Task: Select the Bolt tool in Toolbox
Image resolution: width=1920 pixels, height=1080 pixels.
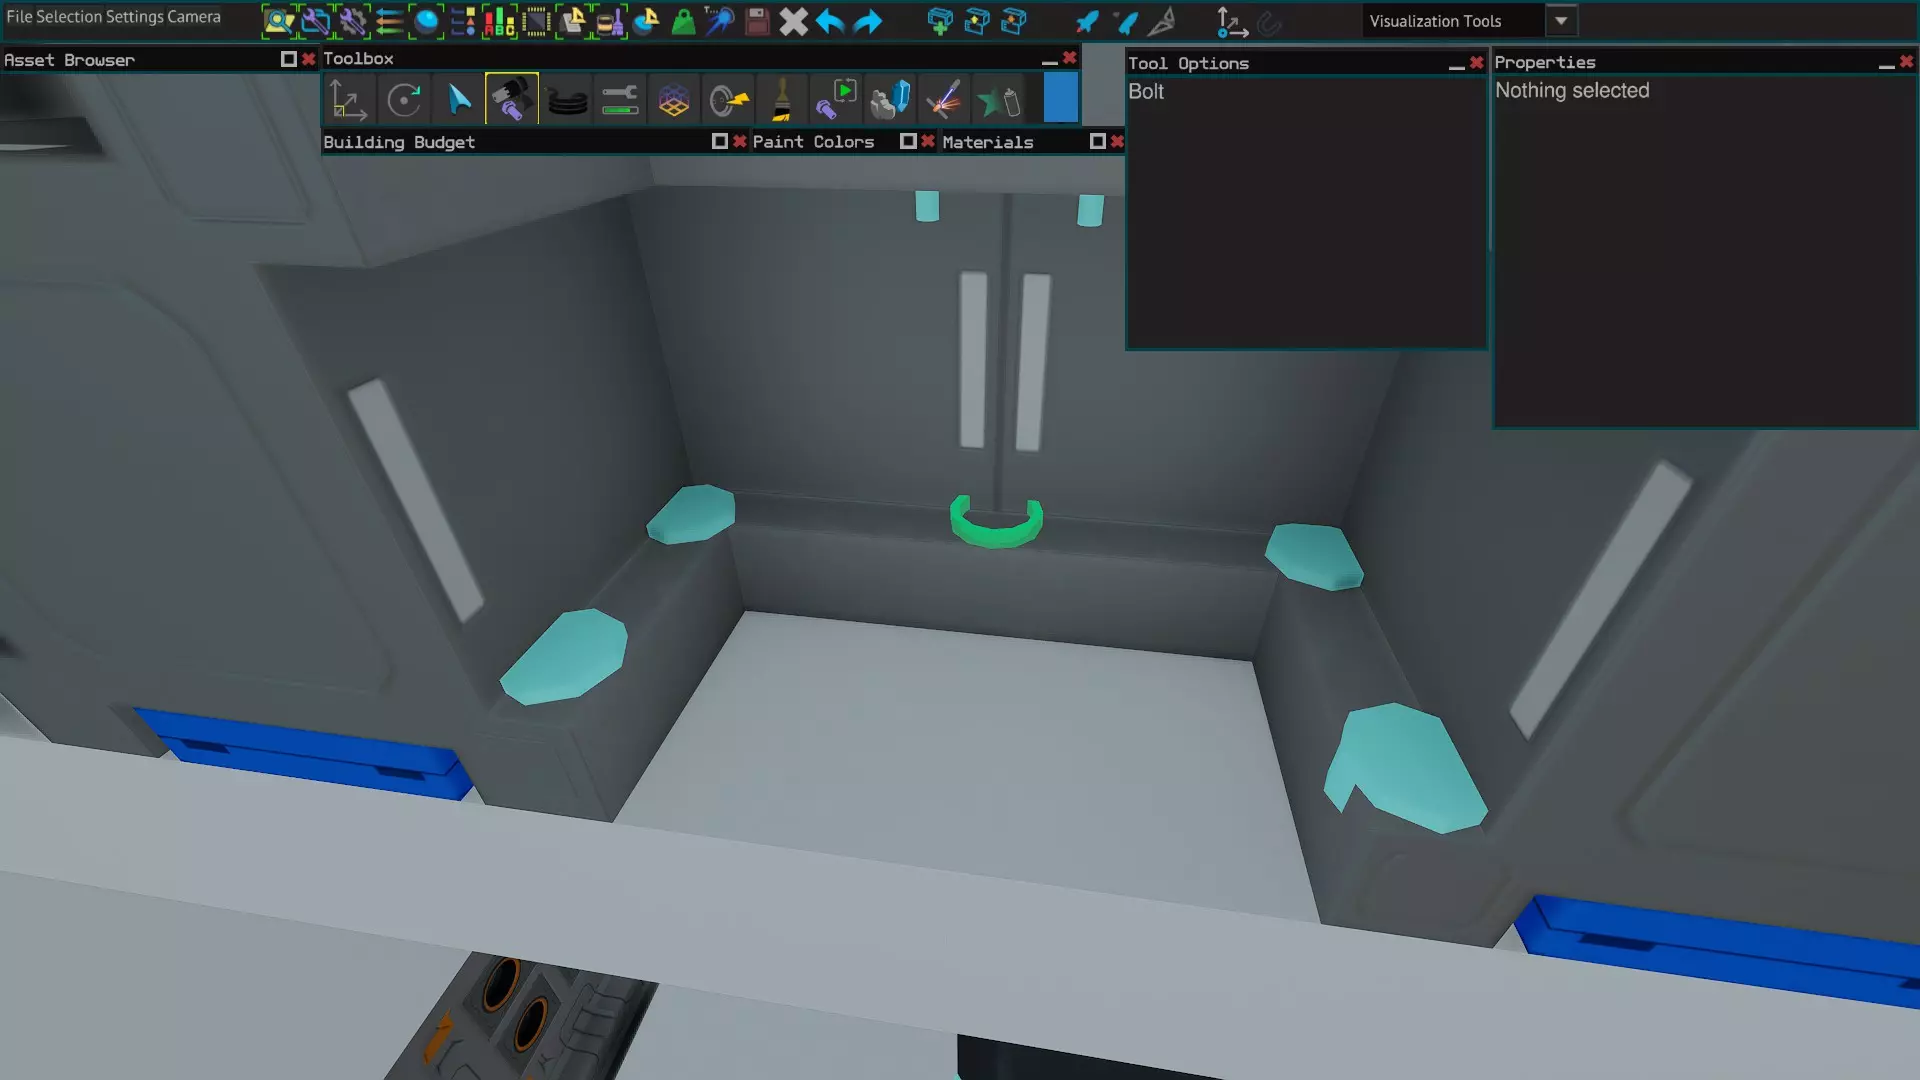Action: point(511,100)
